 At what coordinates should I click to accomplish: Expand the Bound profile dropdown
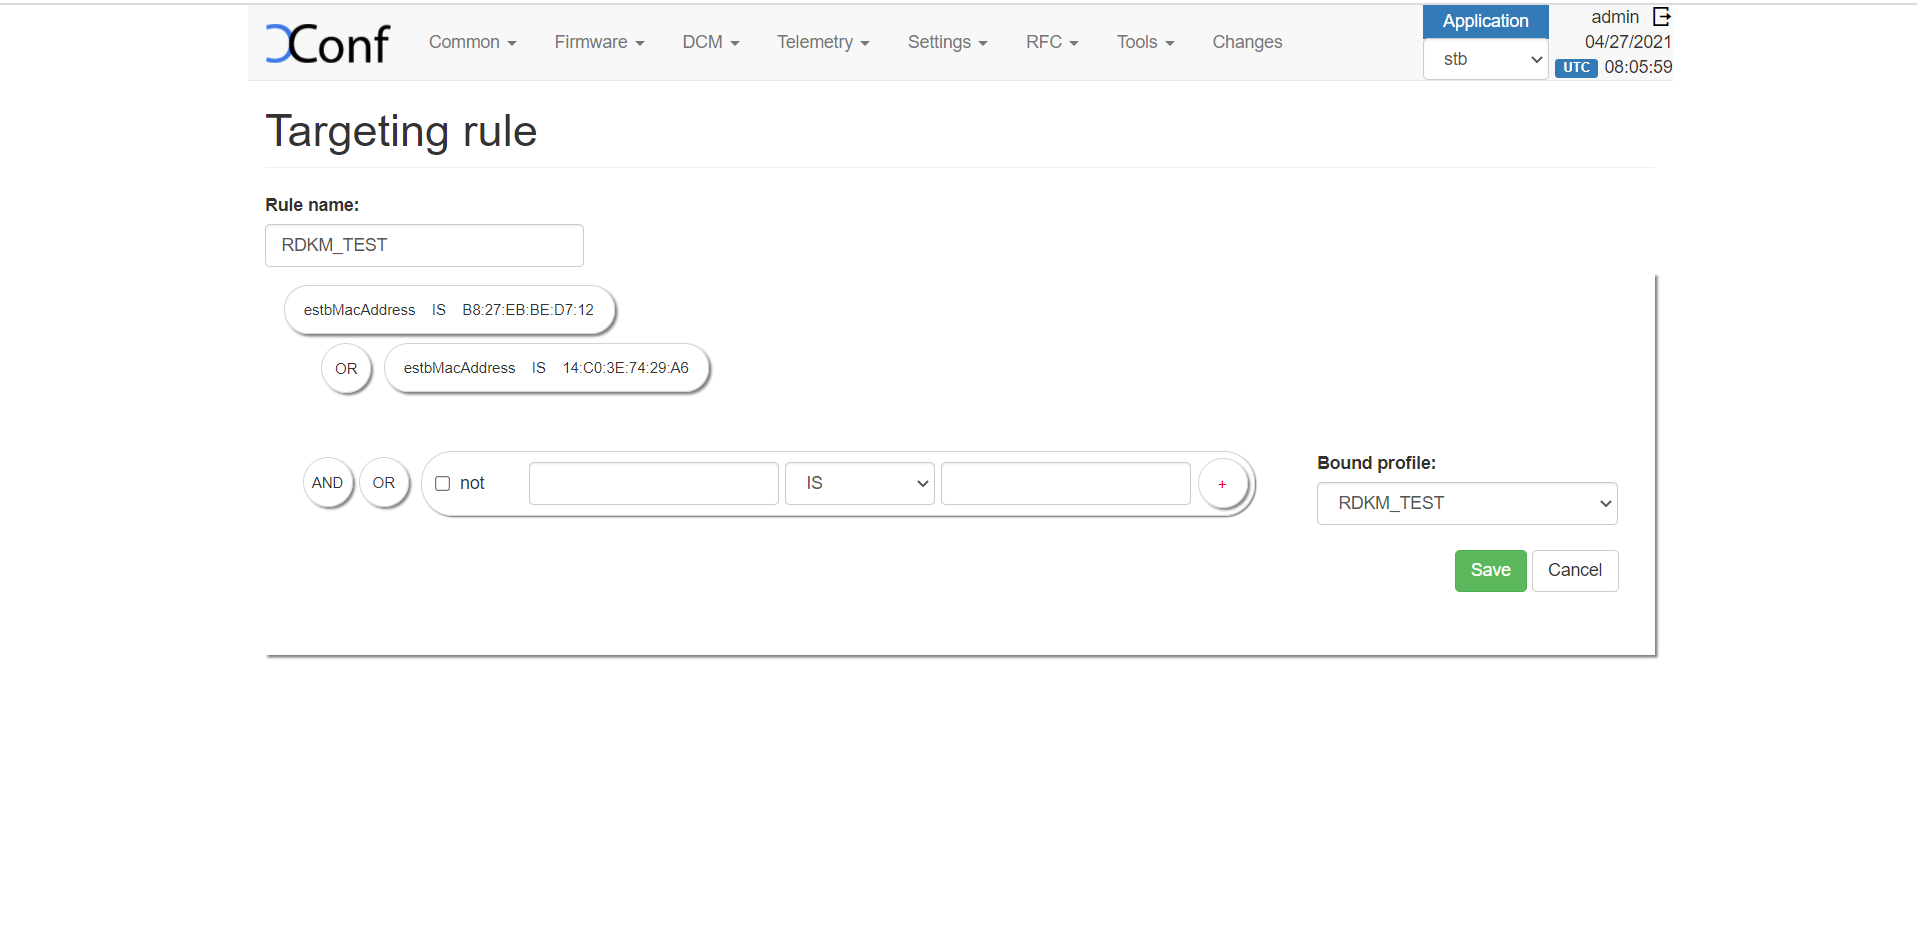(1466, 504)
